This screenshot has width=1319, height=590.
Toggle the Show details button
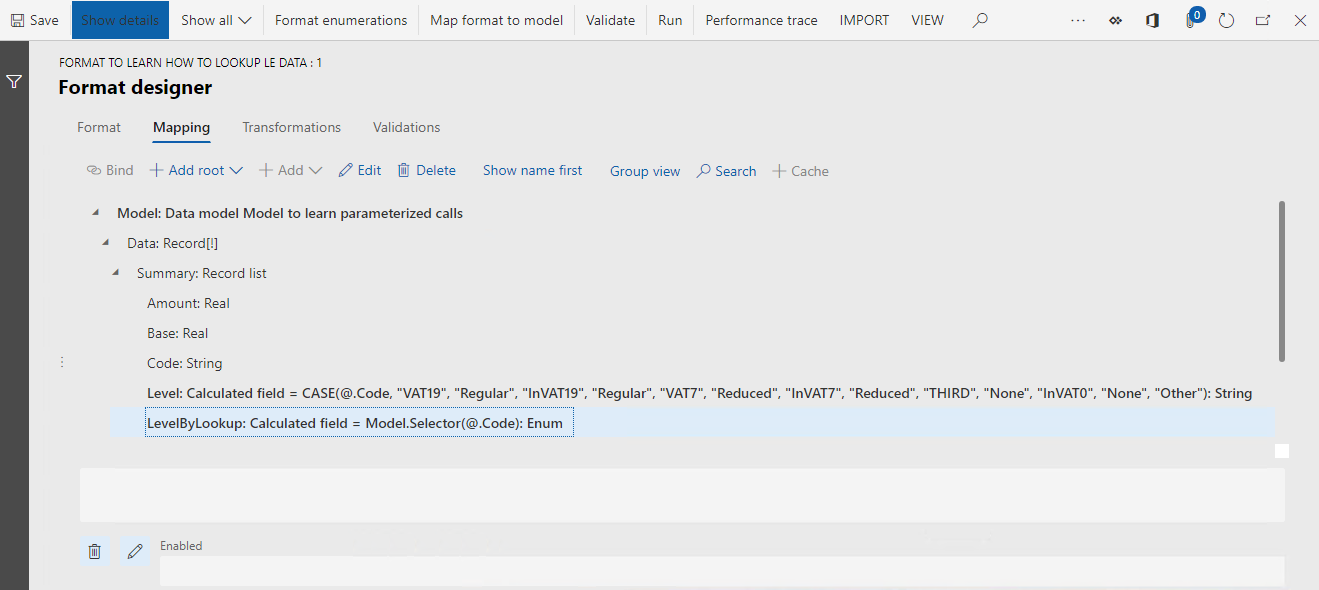pyautogui.click(x=120, y=20)
